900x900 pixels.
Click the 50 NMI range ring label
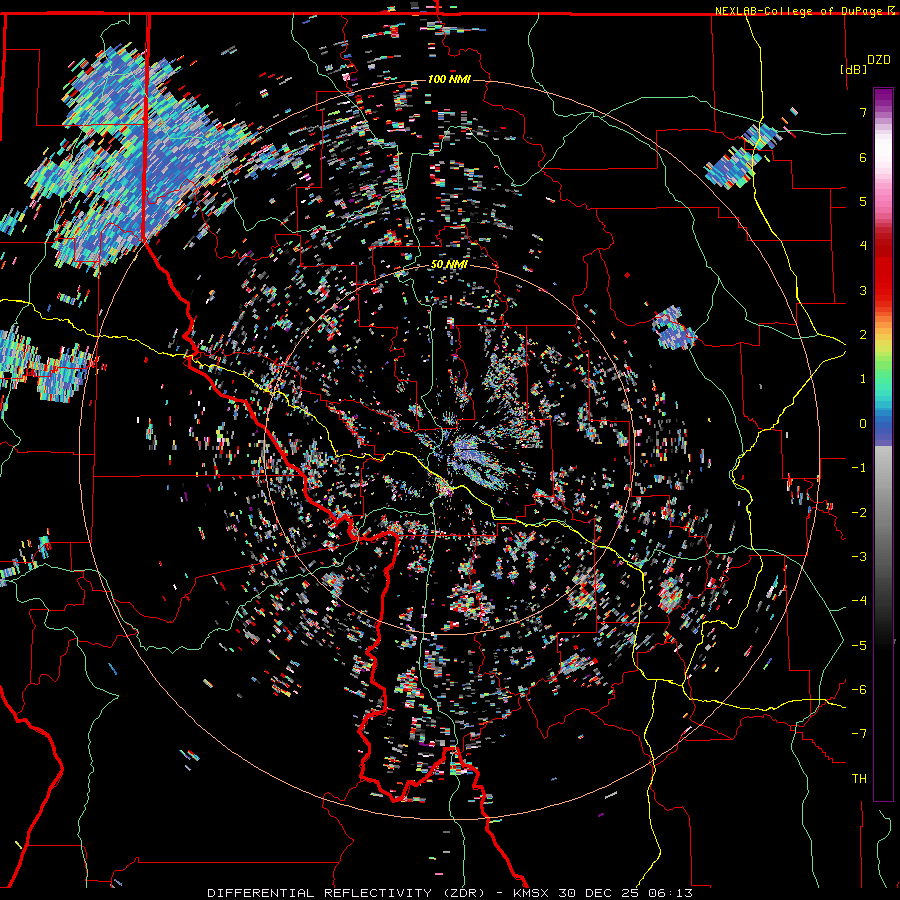(x=449, y=264)
